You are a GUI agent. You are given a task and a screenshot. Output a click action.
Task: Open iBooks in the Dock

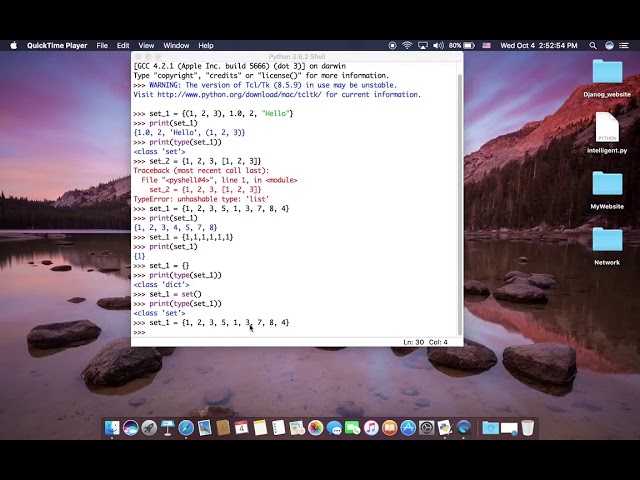tap(390, 428)
